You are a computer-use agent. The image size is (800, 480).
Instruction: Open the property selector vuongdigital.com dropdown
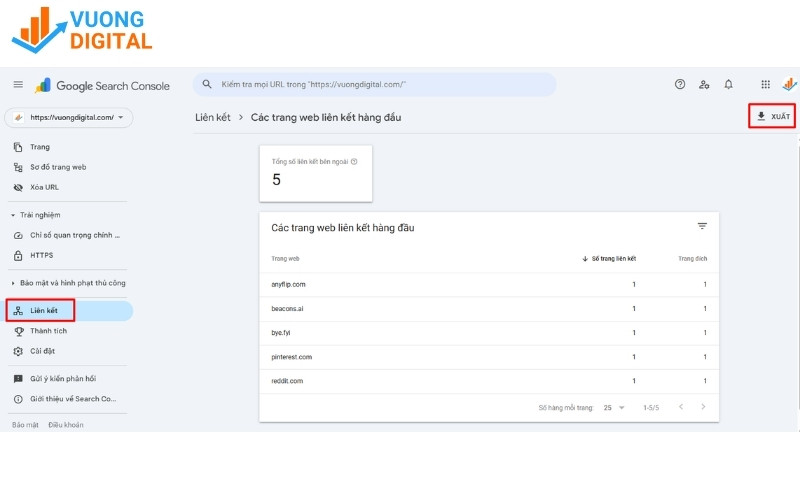point(69,117)
